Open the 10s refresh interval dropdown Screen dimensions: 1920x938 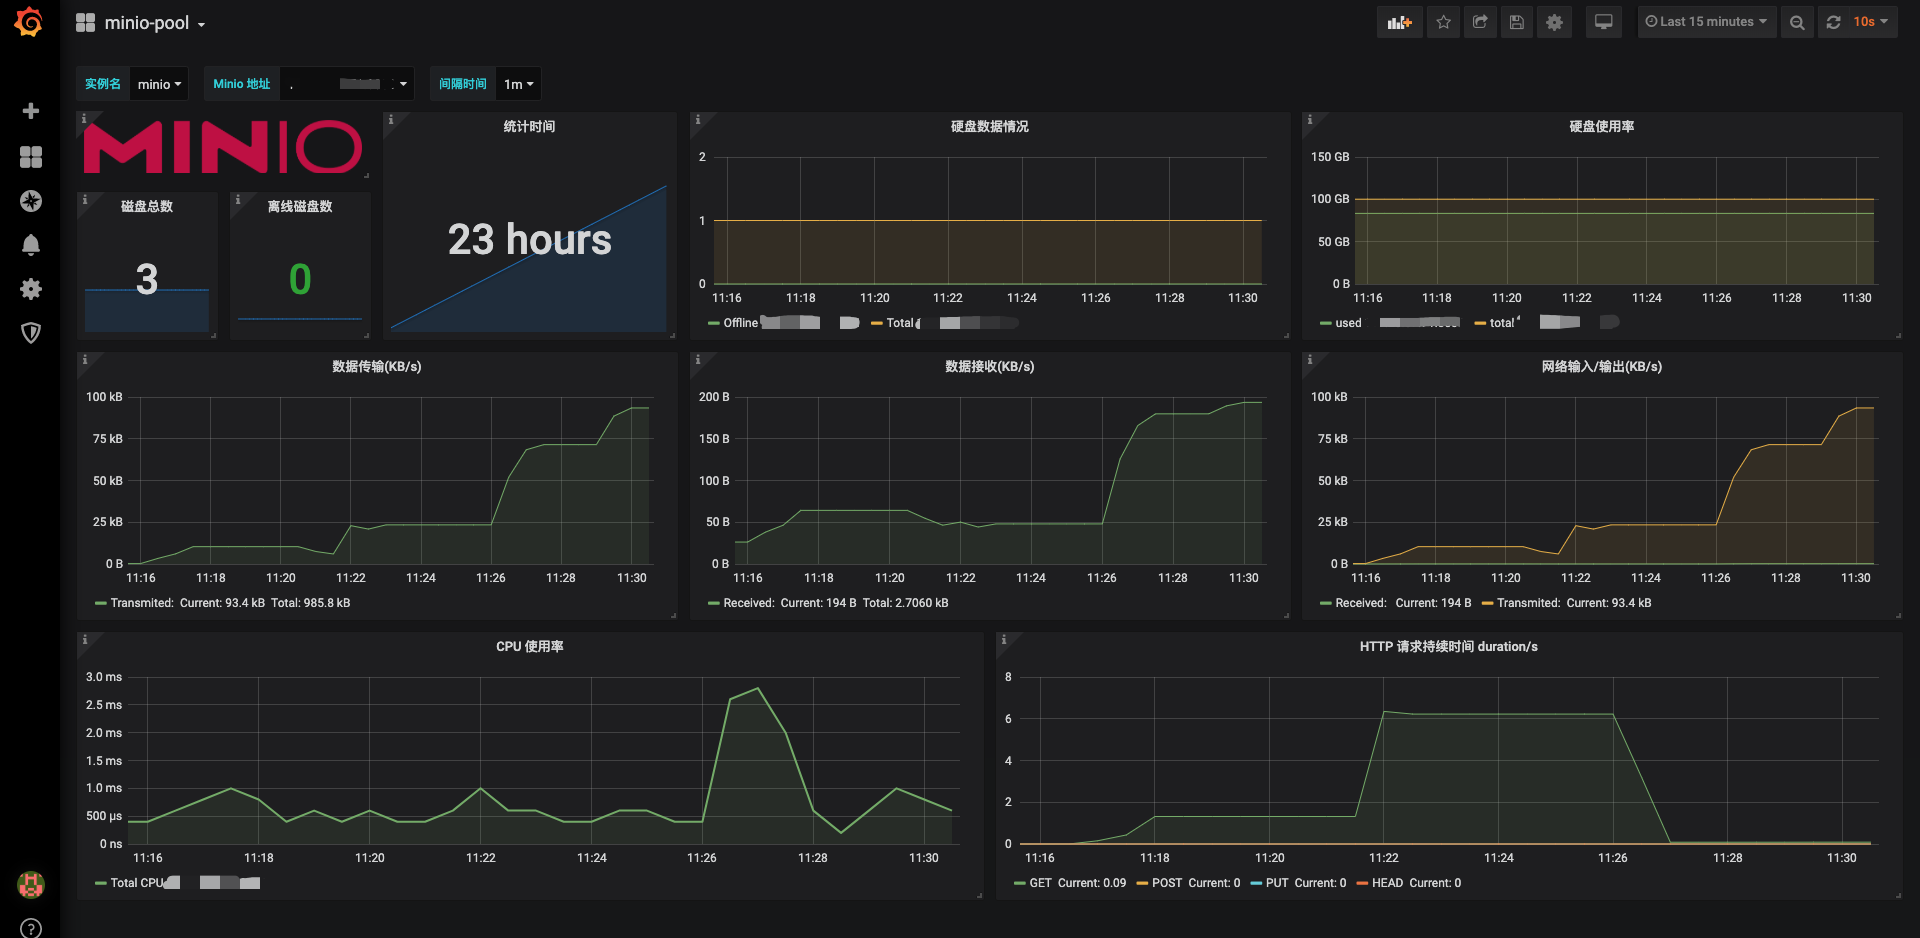pyautogui.click(x=1870, y=22)
